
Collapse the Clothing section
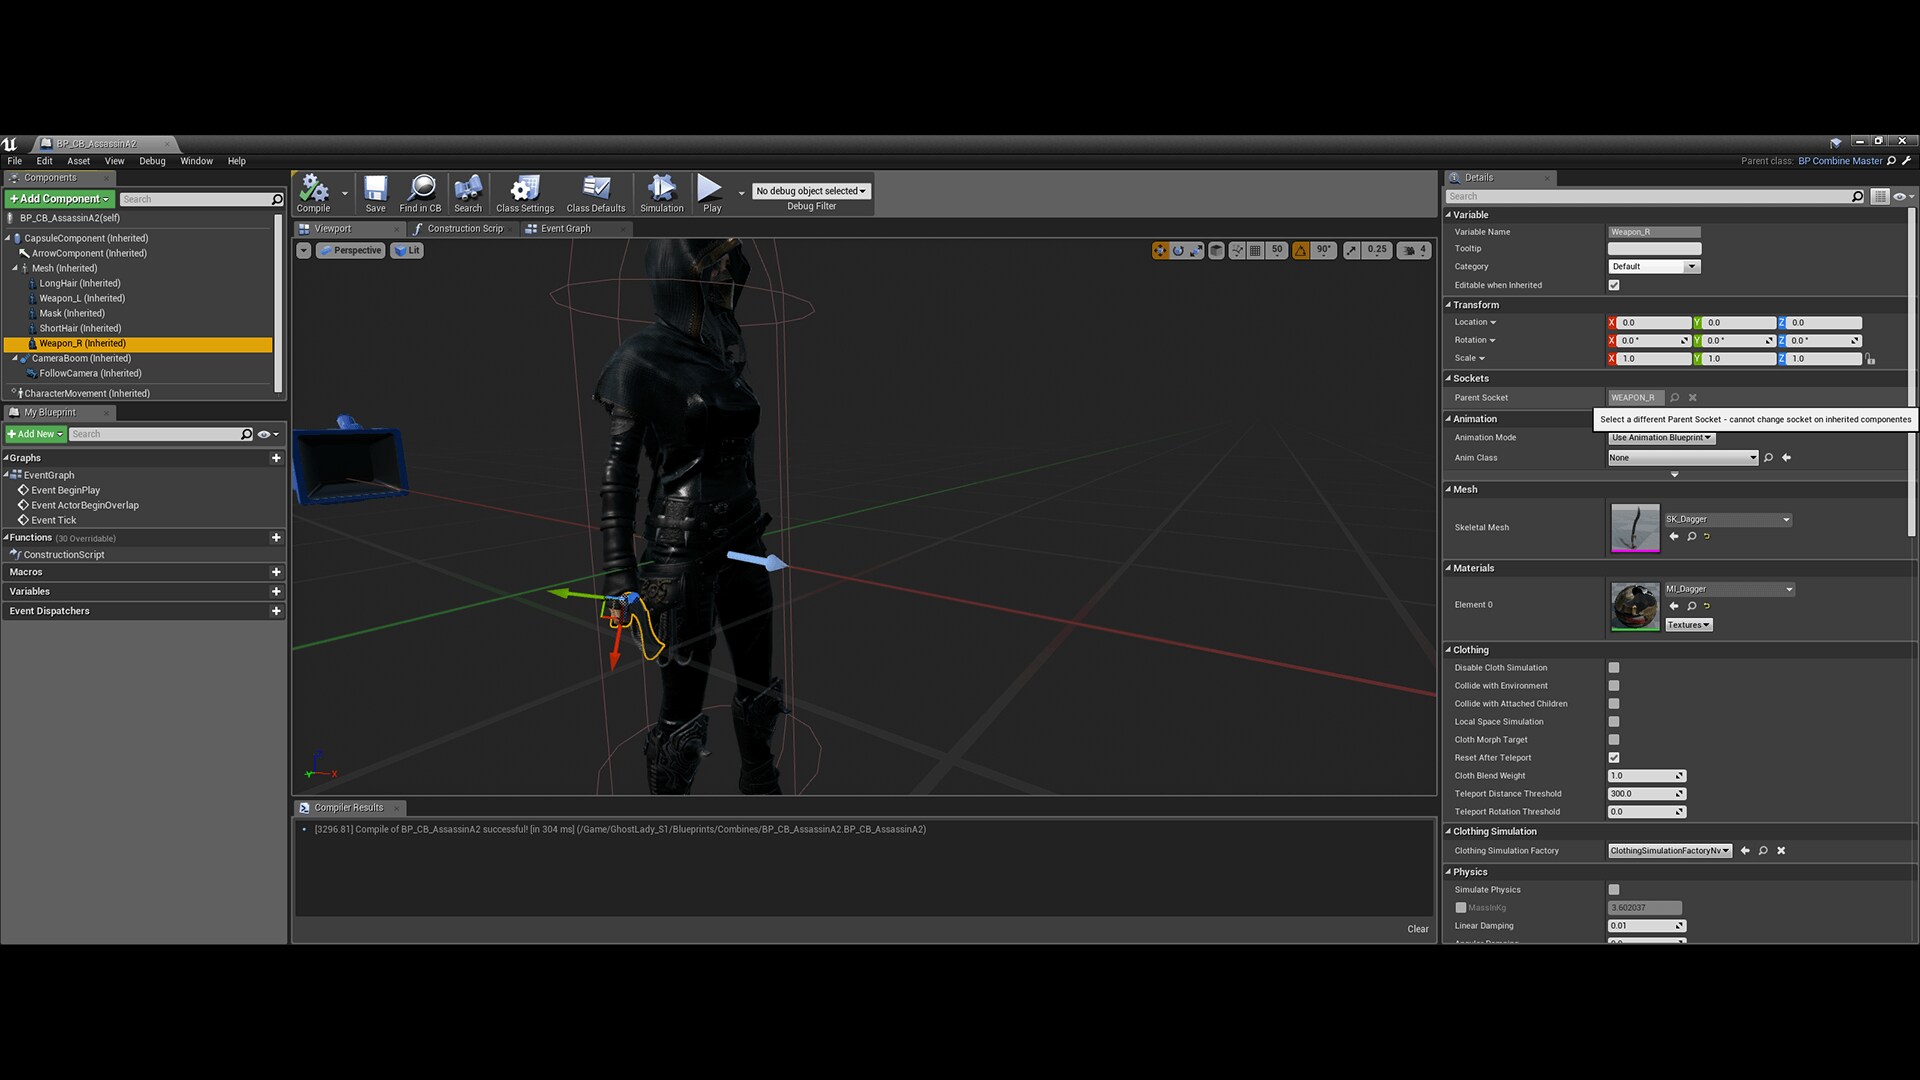pos(1470,650)
